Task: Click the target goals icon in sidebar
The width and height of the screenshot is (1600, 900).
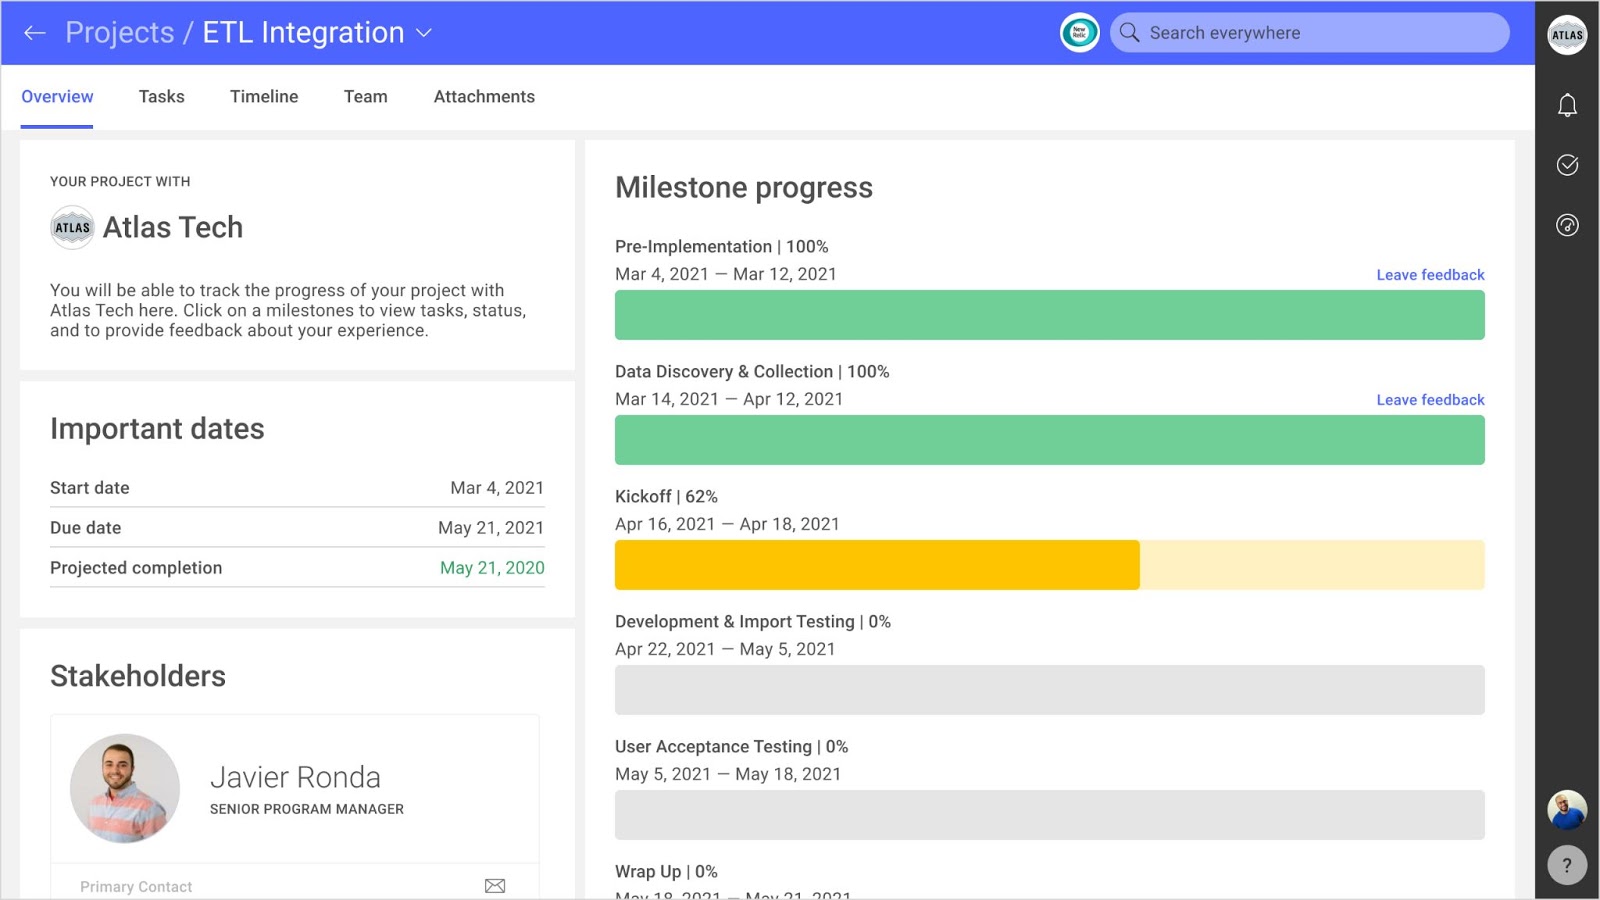Action: click(1567, 225)
